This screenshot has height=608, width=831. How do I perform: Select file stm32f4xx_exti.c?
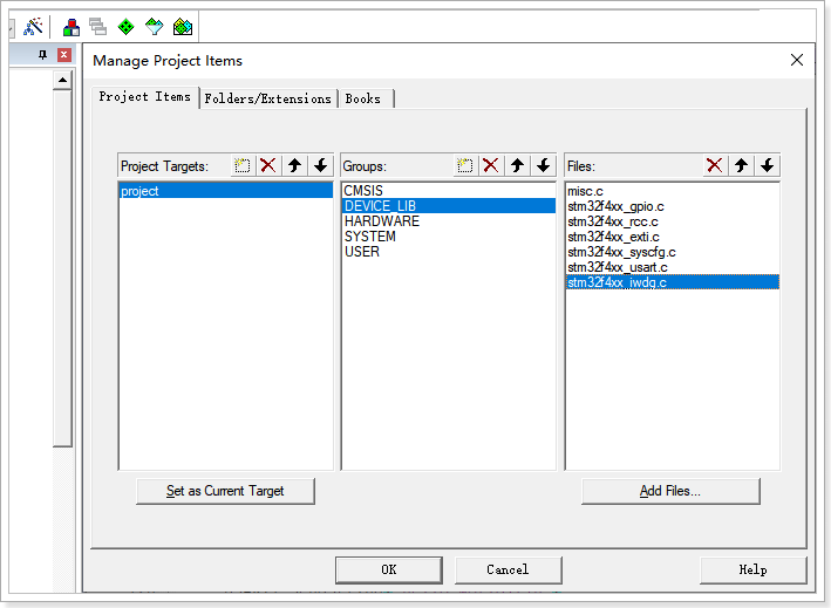click(x=673, y=237)
